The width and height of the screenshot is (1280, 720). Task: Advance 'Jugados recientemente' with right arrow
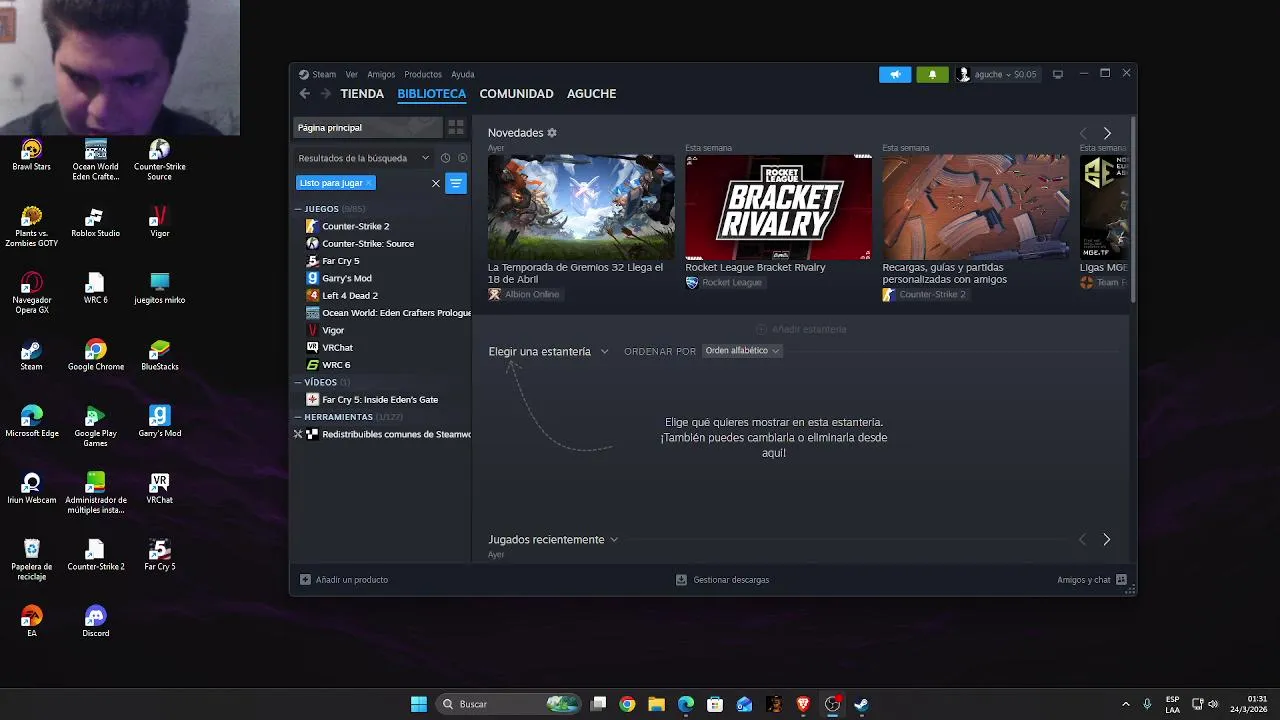pyautogui.click(x=1106, y=539)
